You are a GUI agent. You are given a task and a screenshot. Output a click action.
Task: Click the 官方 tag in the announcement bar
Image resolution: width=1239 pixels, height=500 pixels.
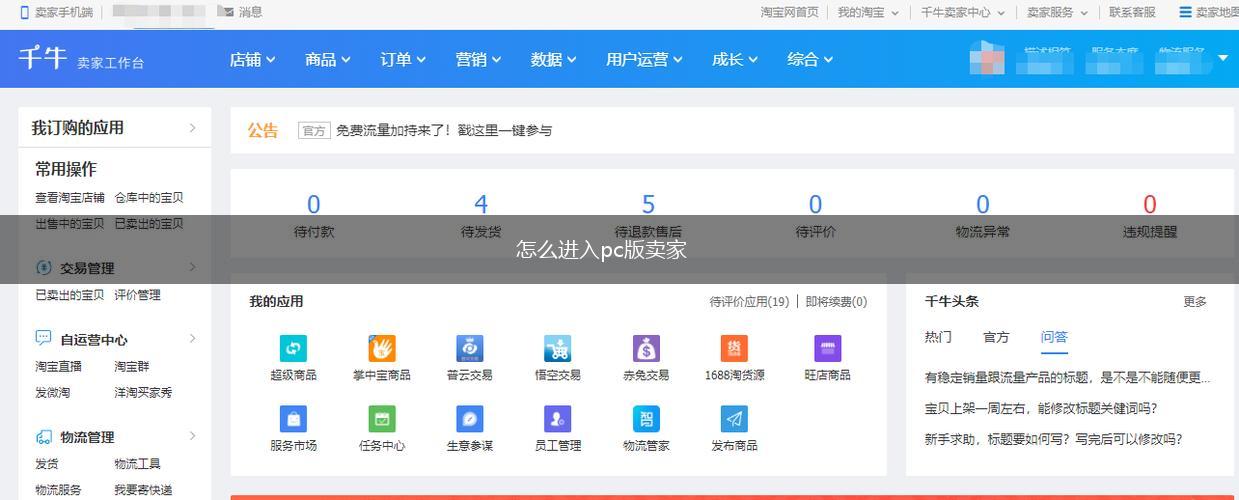click(314, 130)
